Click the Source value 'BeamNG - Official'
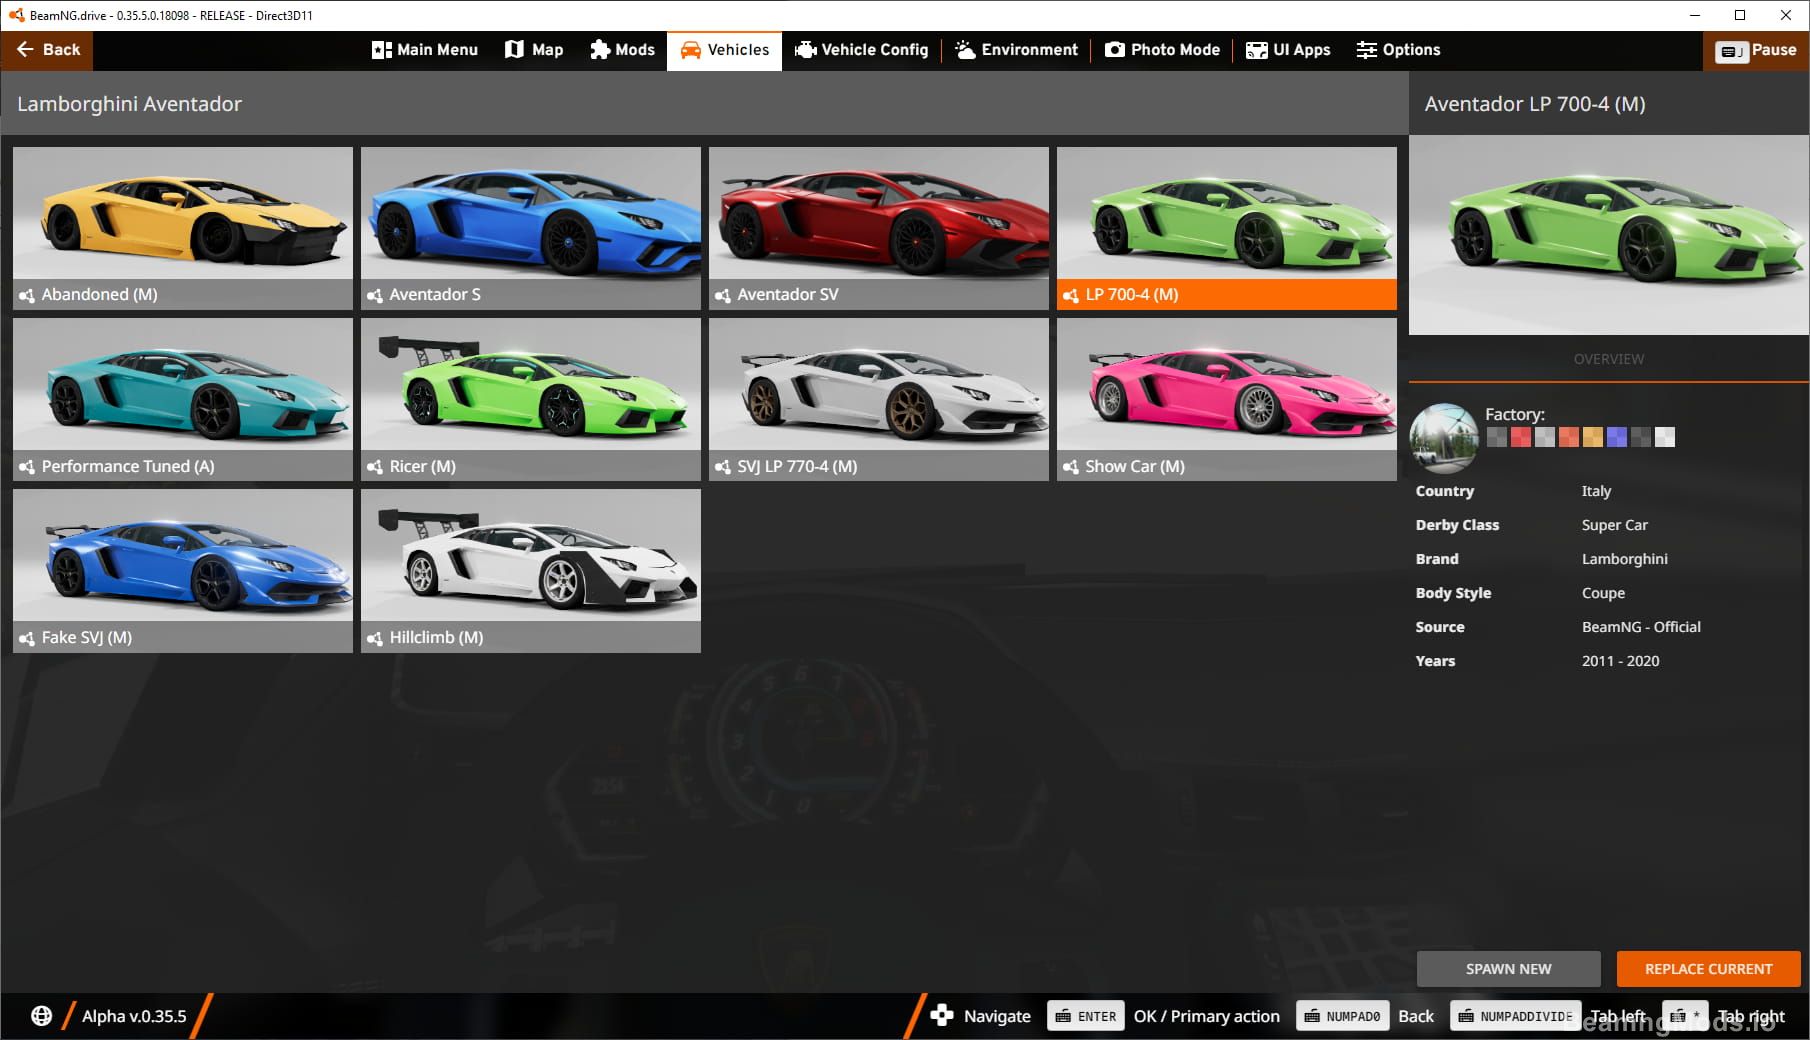 [1641, 627]
